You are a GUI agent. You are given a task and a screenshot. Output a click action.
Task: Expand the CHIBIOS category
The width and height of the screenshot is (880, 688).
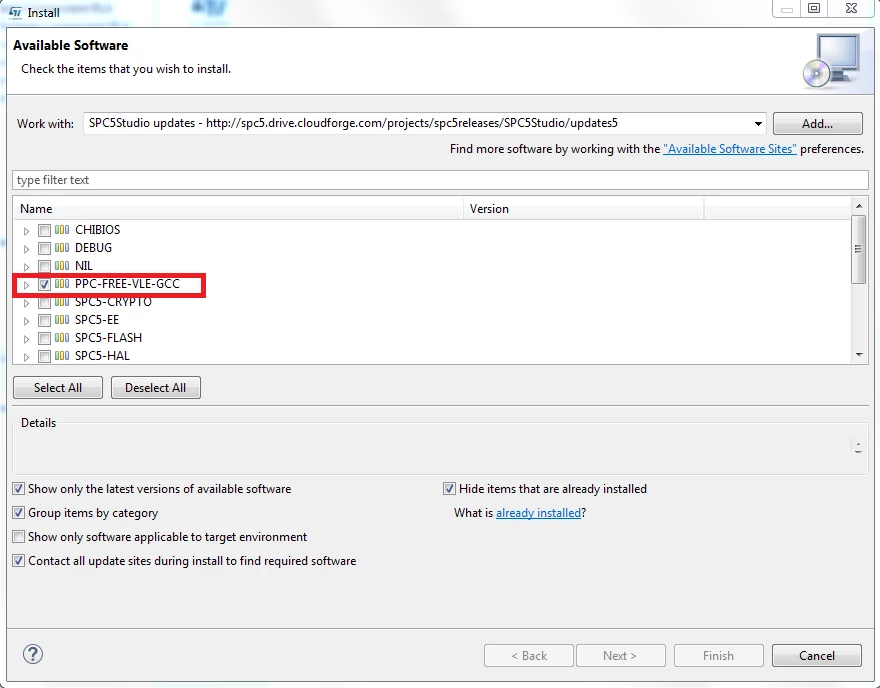(x=26, y=231)
